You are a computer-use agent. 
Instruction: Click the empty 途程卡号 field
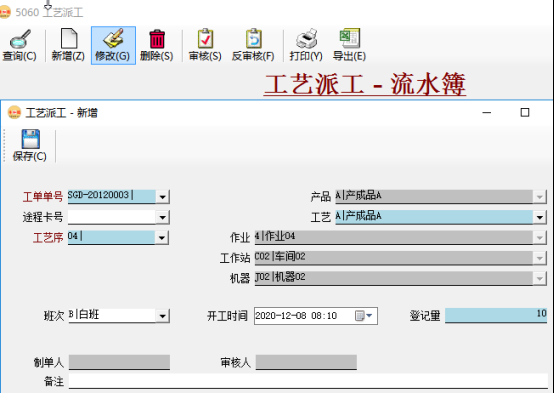click(x=112, y=217)
